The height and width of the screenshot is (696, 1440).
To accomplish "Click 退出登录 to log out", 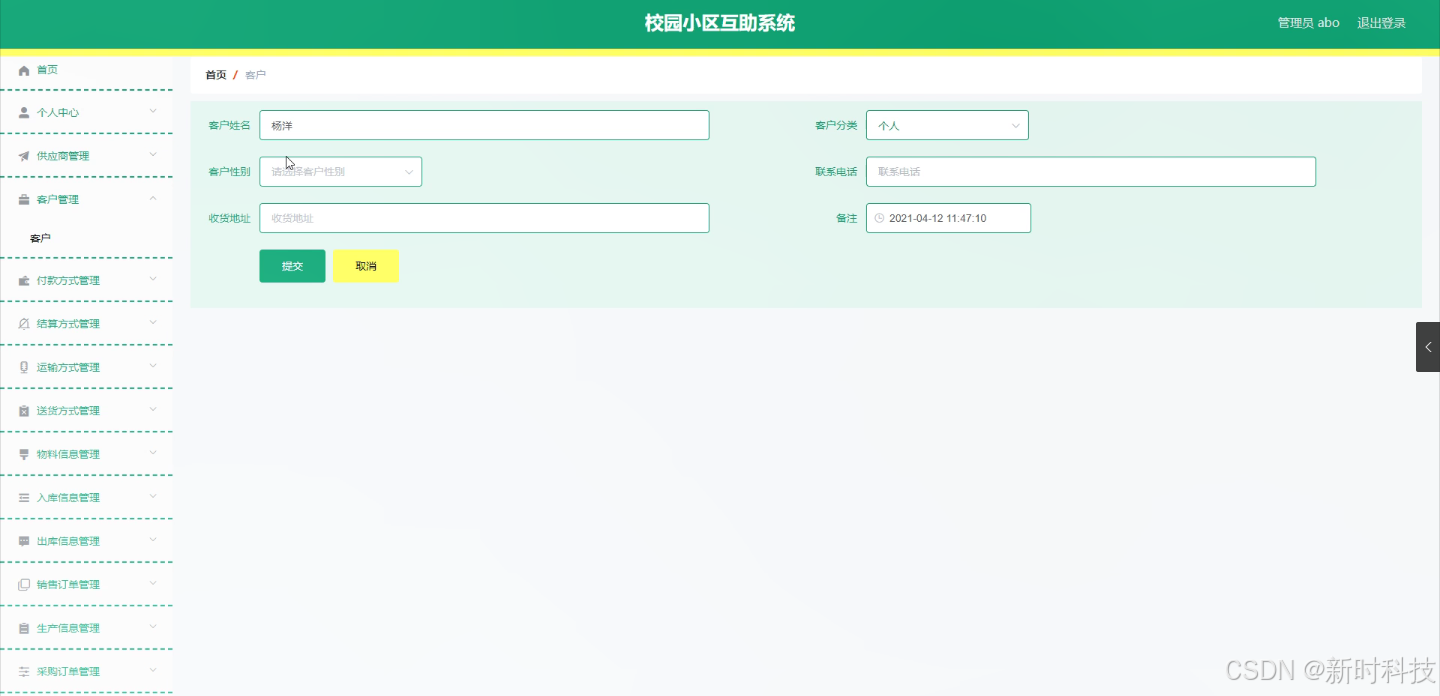I will 1381,22.
